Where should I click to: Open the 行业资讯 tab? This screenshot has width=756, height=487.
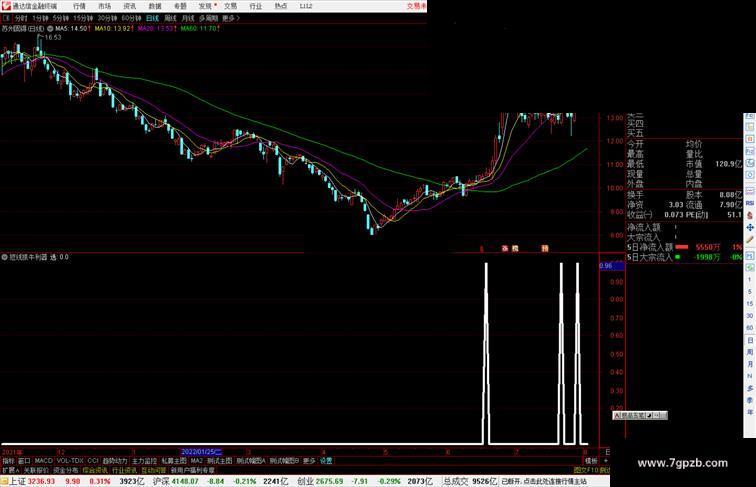[124, 470]
